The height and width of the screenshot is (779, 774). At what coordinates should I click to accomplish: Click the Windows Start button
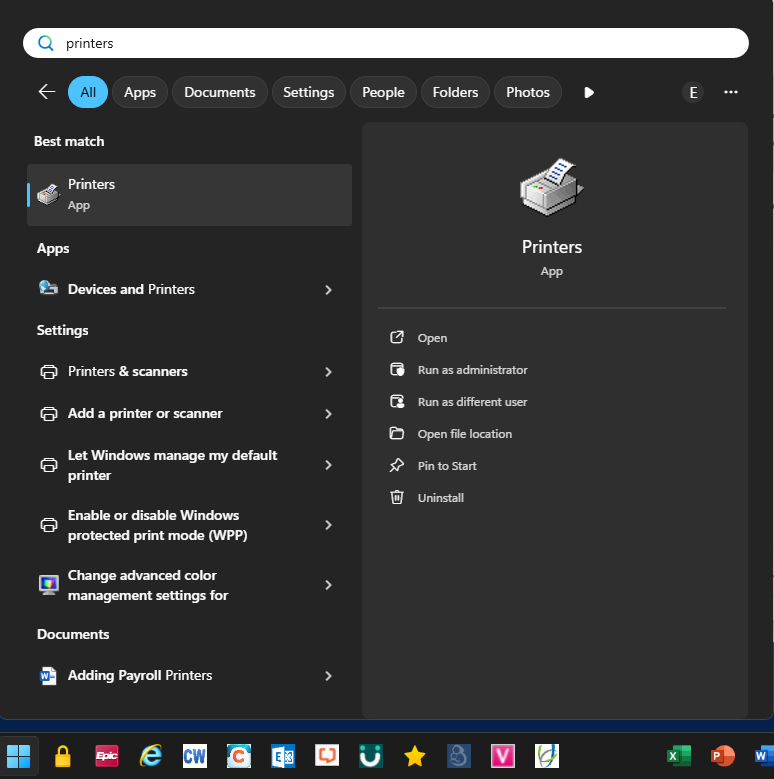(18, 756)
